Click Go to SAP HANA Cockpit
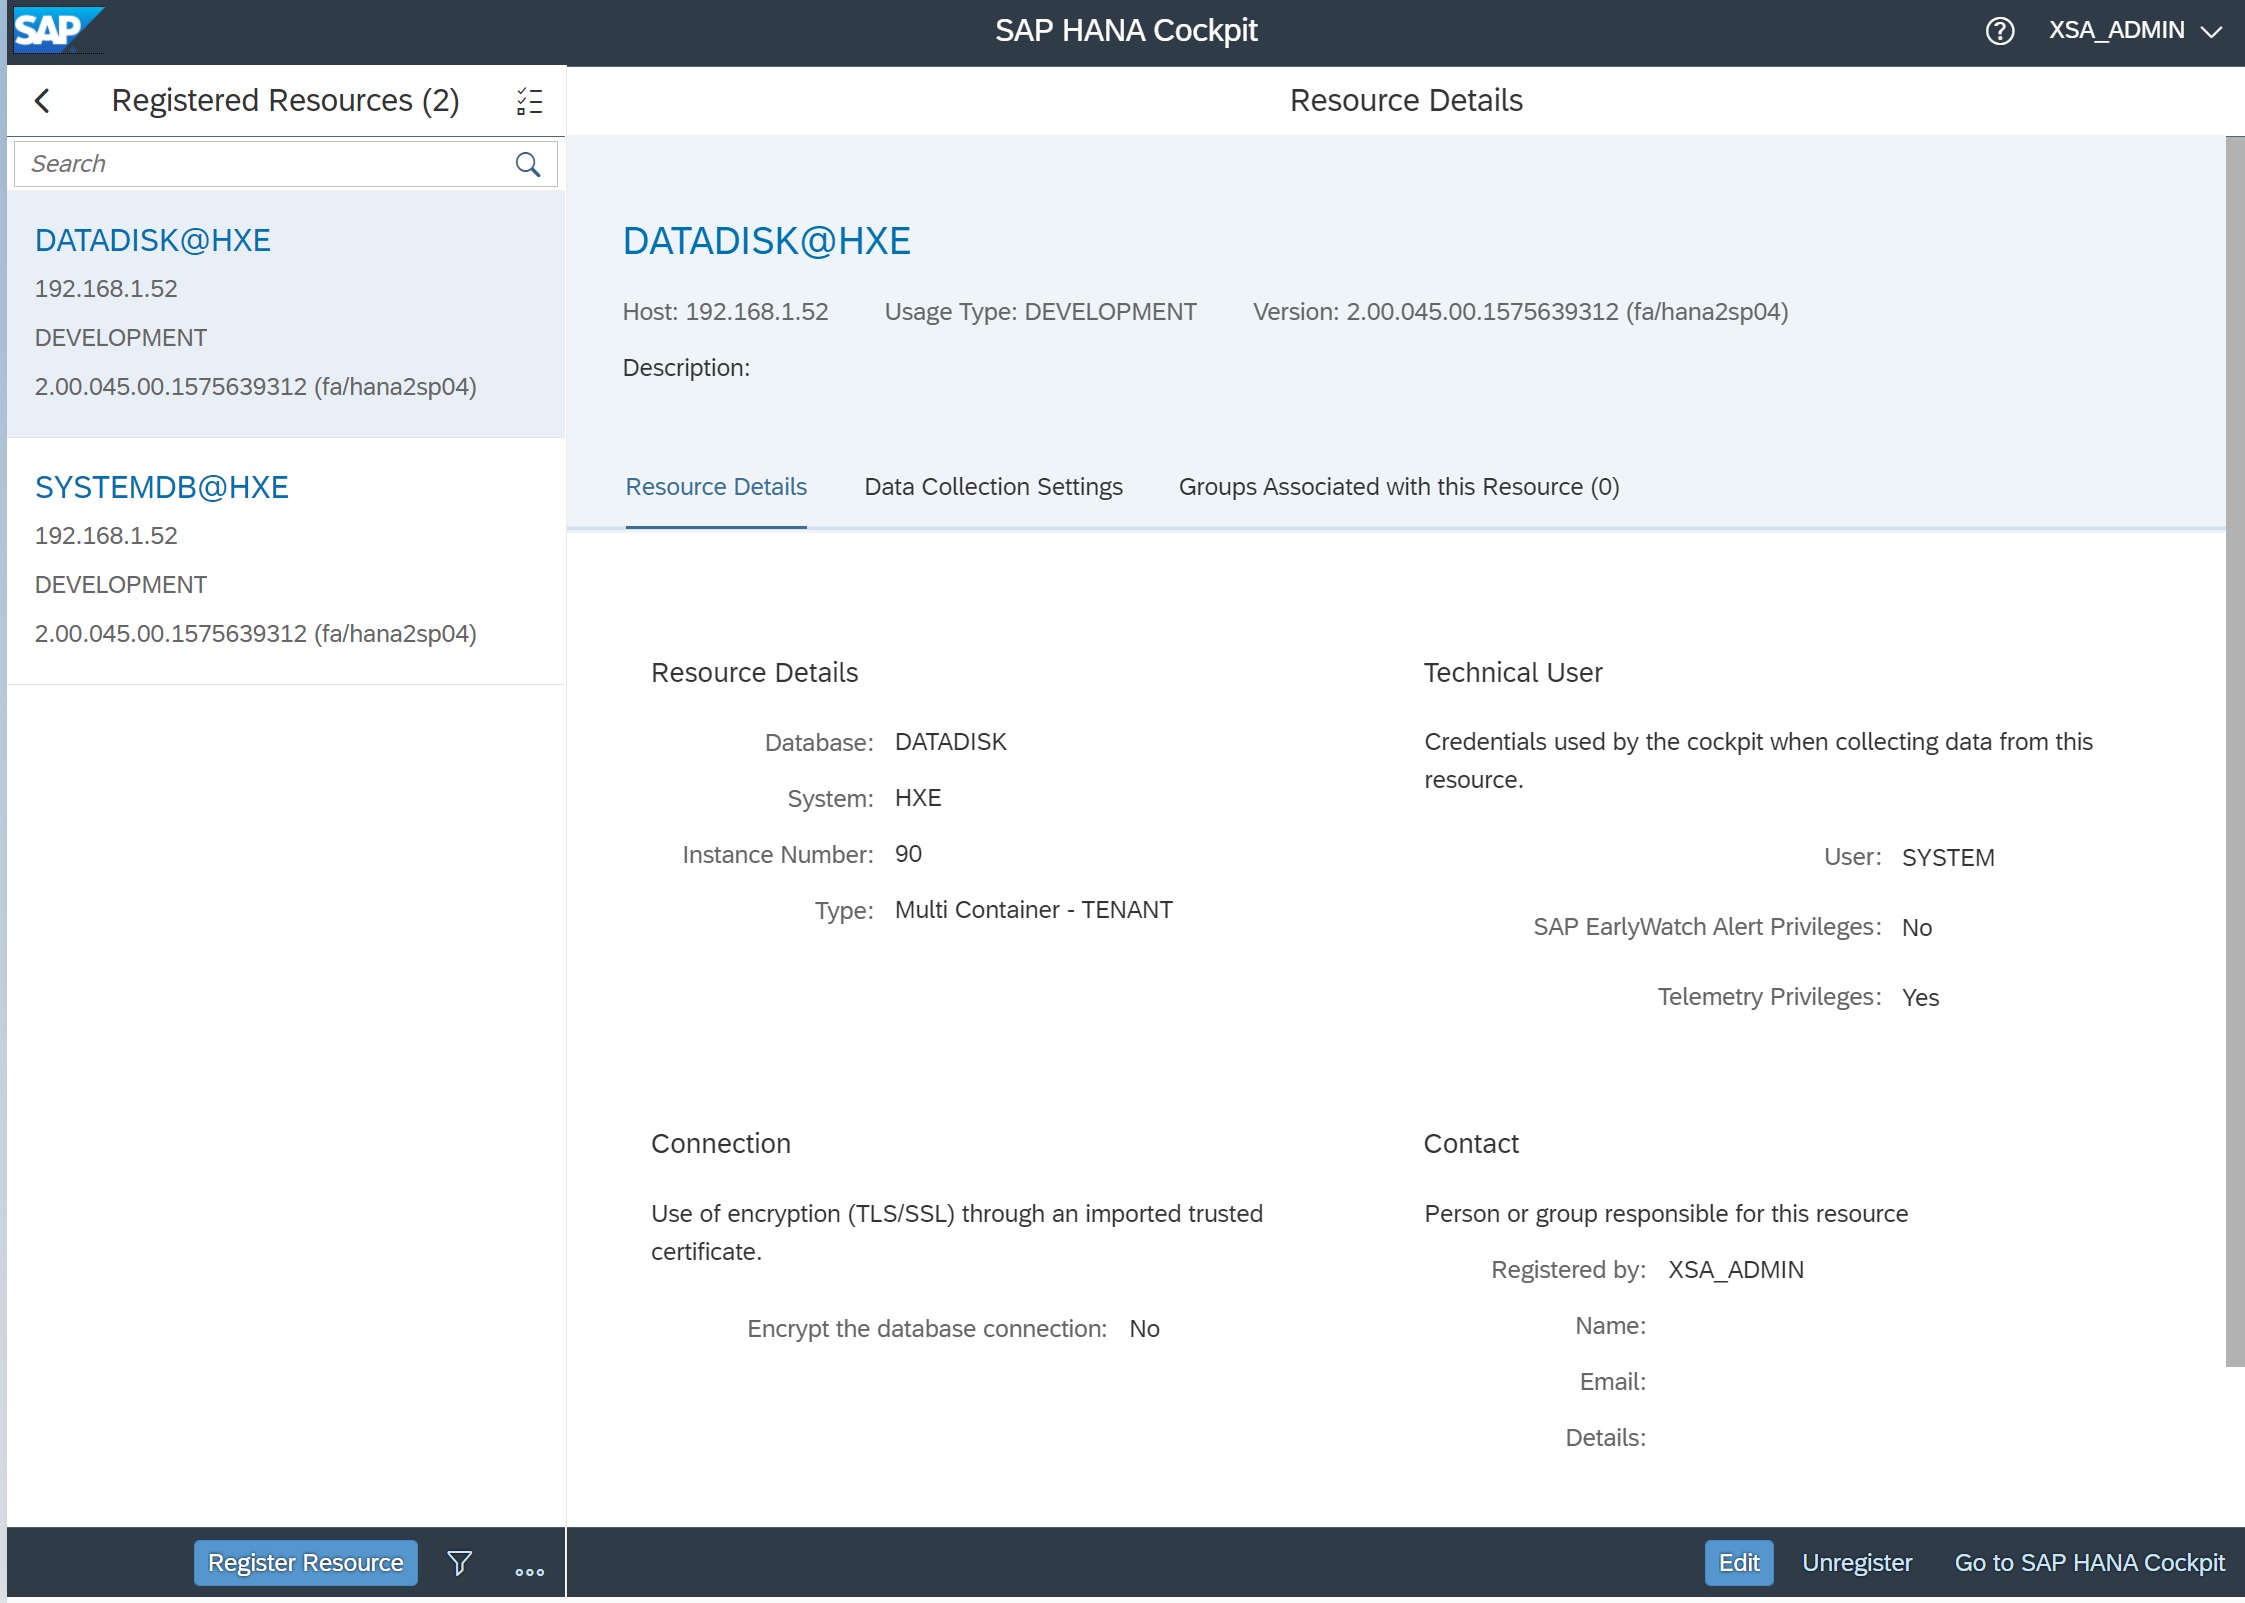2245x1603 pixels. pyautogui.click(x=2090, y=1562)
